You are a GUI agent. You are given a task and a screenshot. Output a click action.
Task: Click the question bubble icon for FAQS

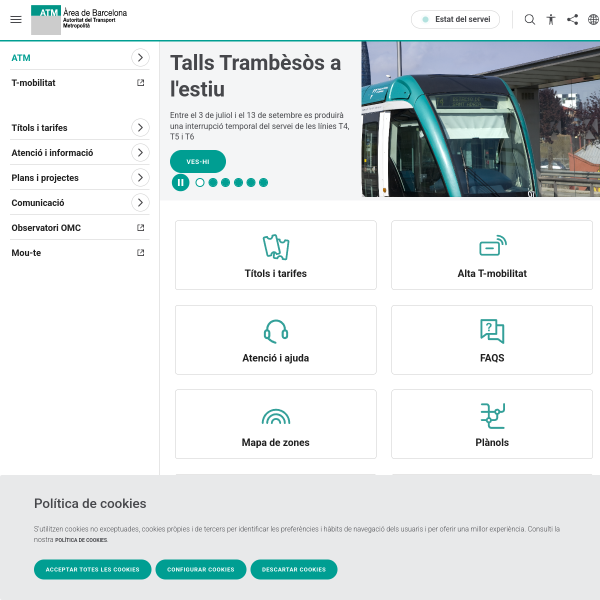click(492, 331)
